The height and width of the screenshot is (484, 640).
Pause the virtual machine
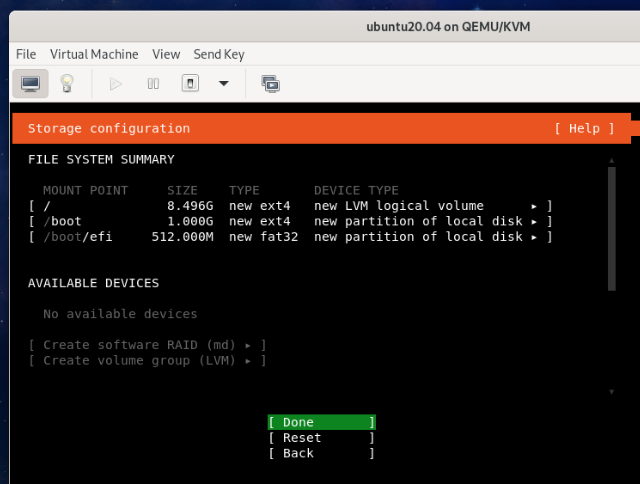click(153, 83)
